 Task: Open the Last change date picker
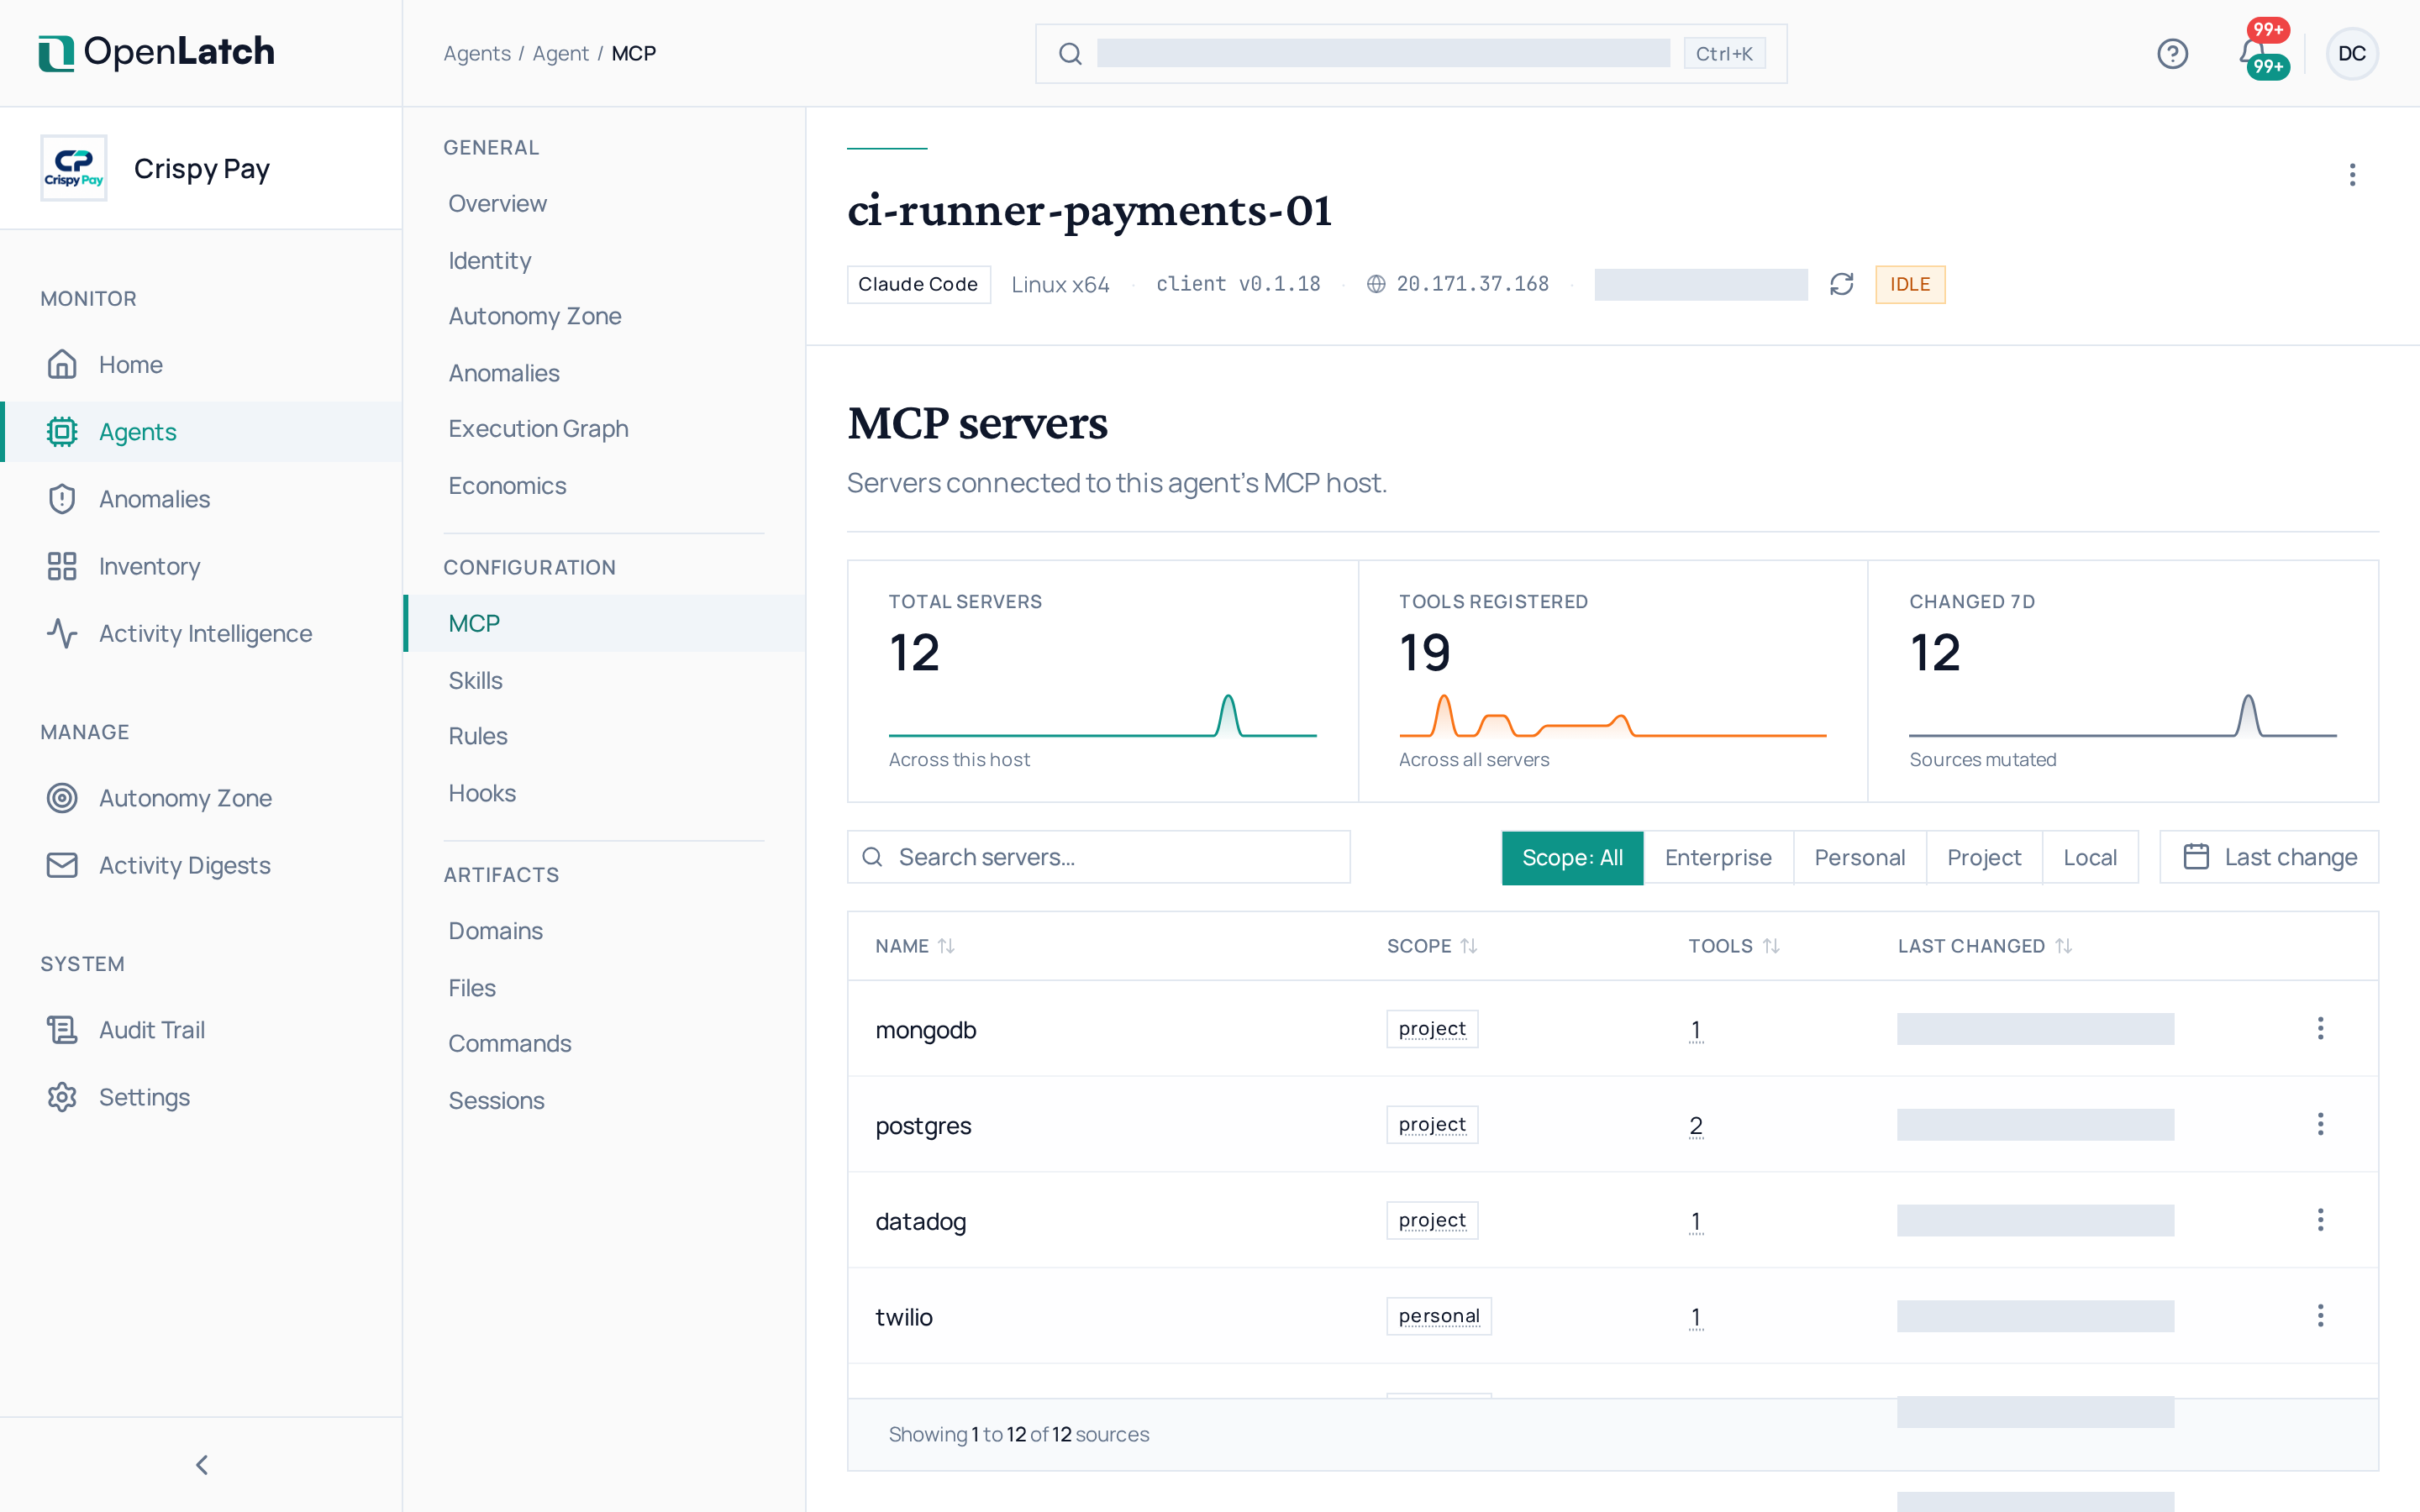pos(2268,857)
